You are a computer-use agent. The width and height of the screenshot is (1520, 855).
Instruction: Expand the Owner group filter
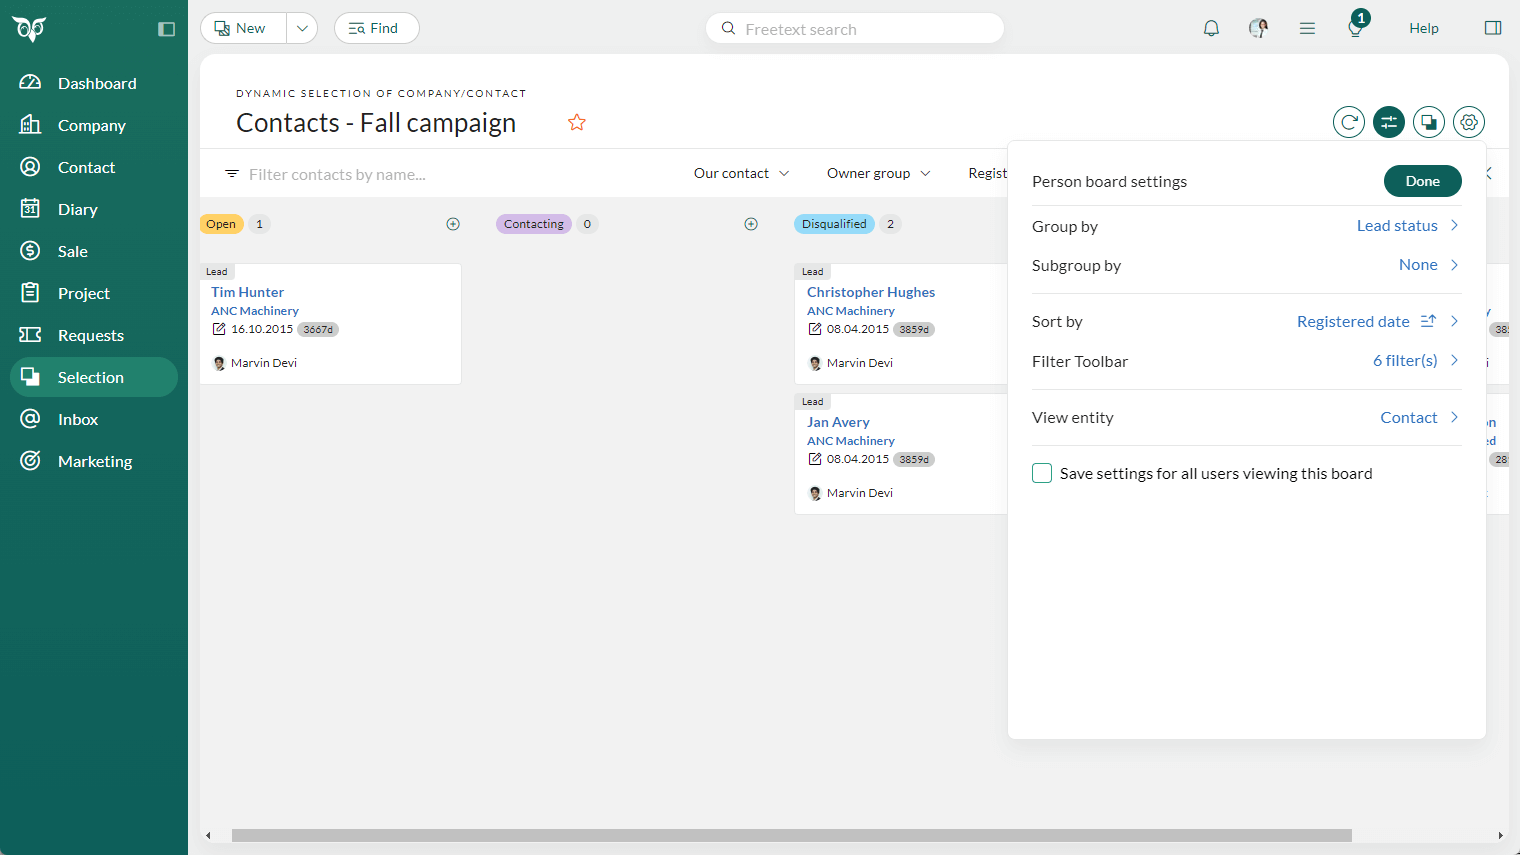[878, 173]
